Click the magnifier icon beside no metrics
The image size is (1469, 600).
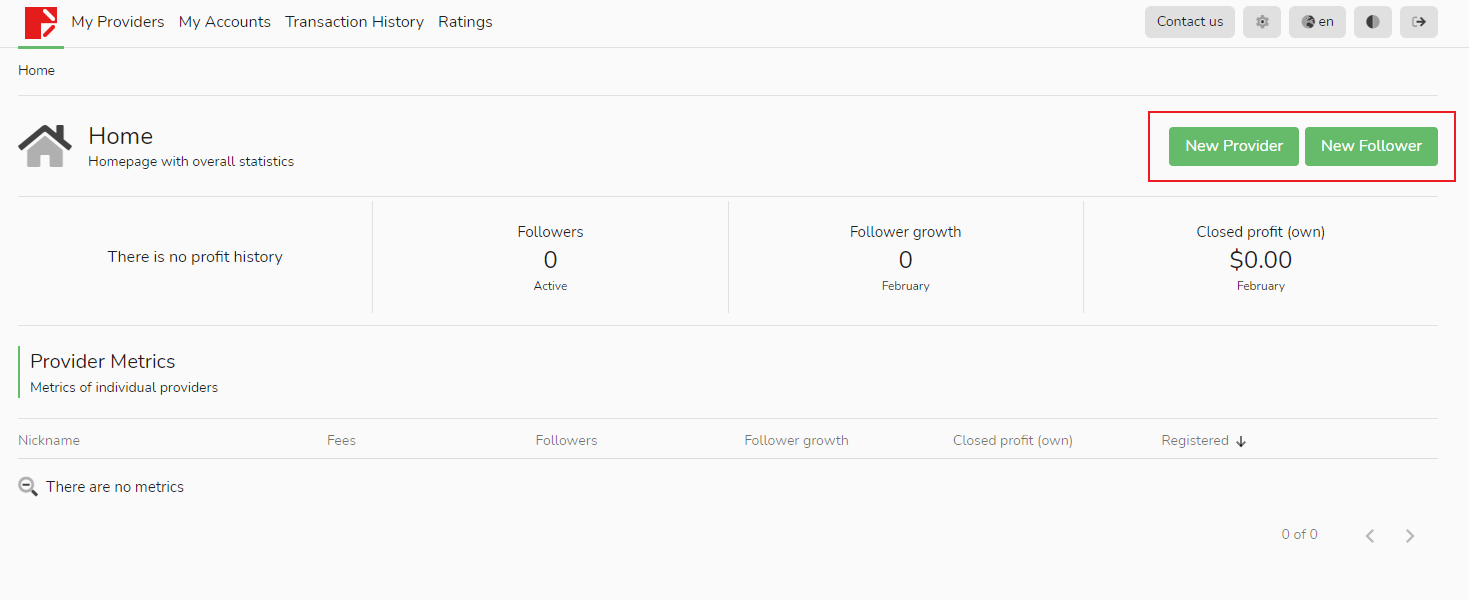28,487
